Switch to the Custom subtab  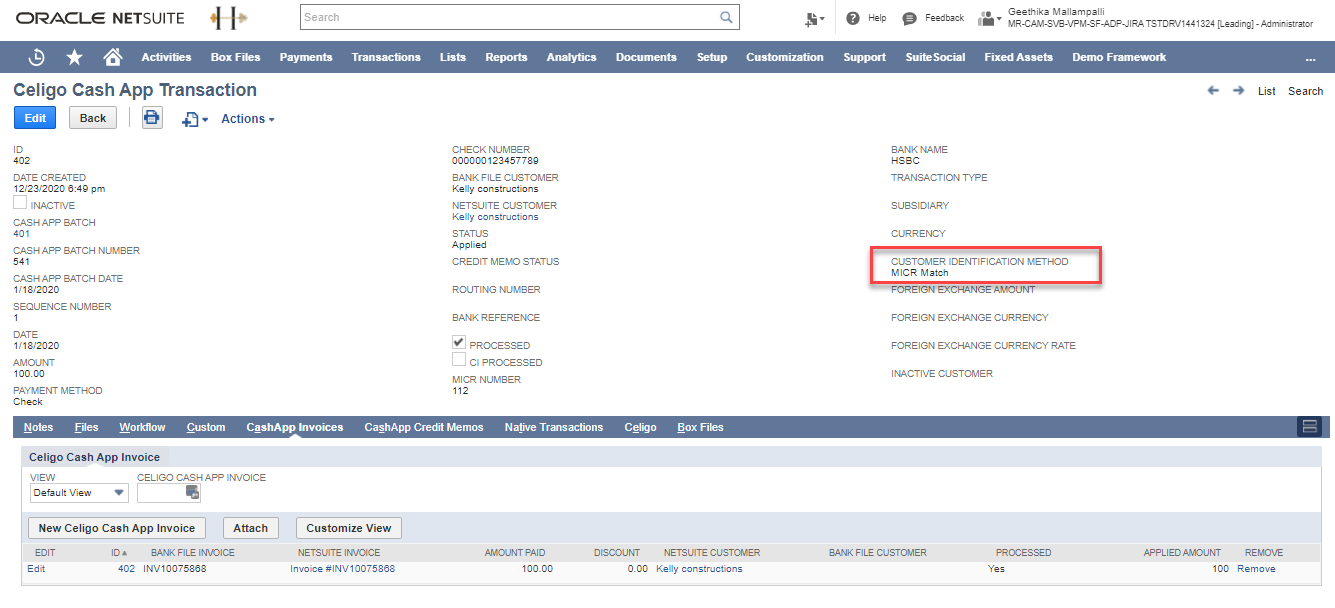click(206, 427)
